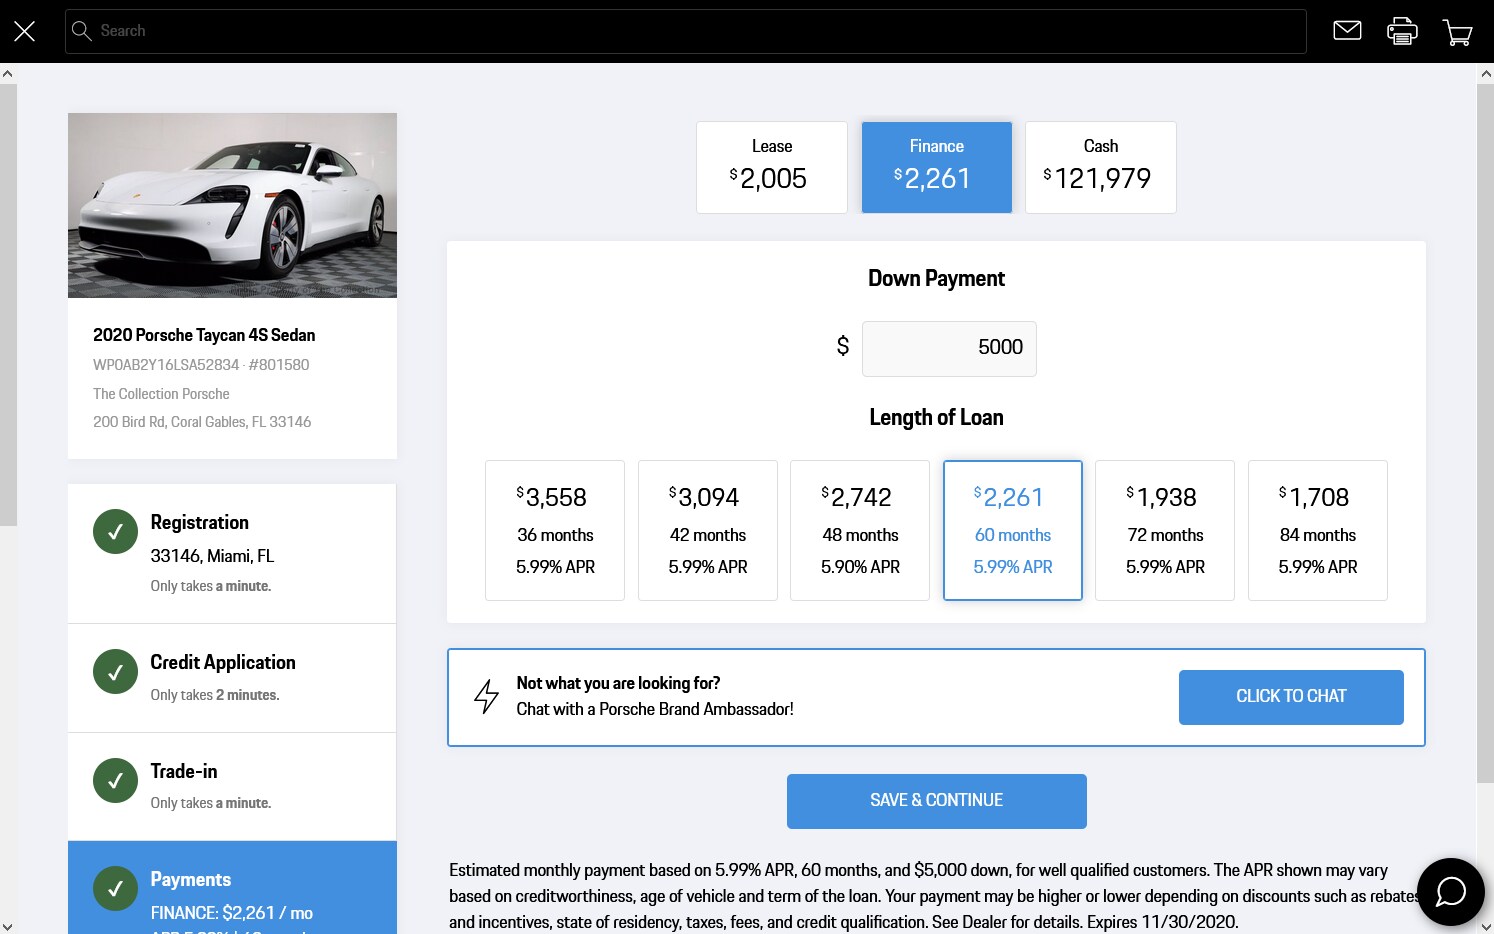Click the left panel scroll up arrow
Screen dimensions: 1494x934
point(8,73)
